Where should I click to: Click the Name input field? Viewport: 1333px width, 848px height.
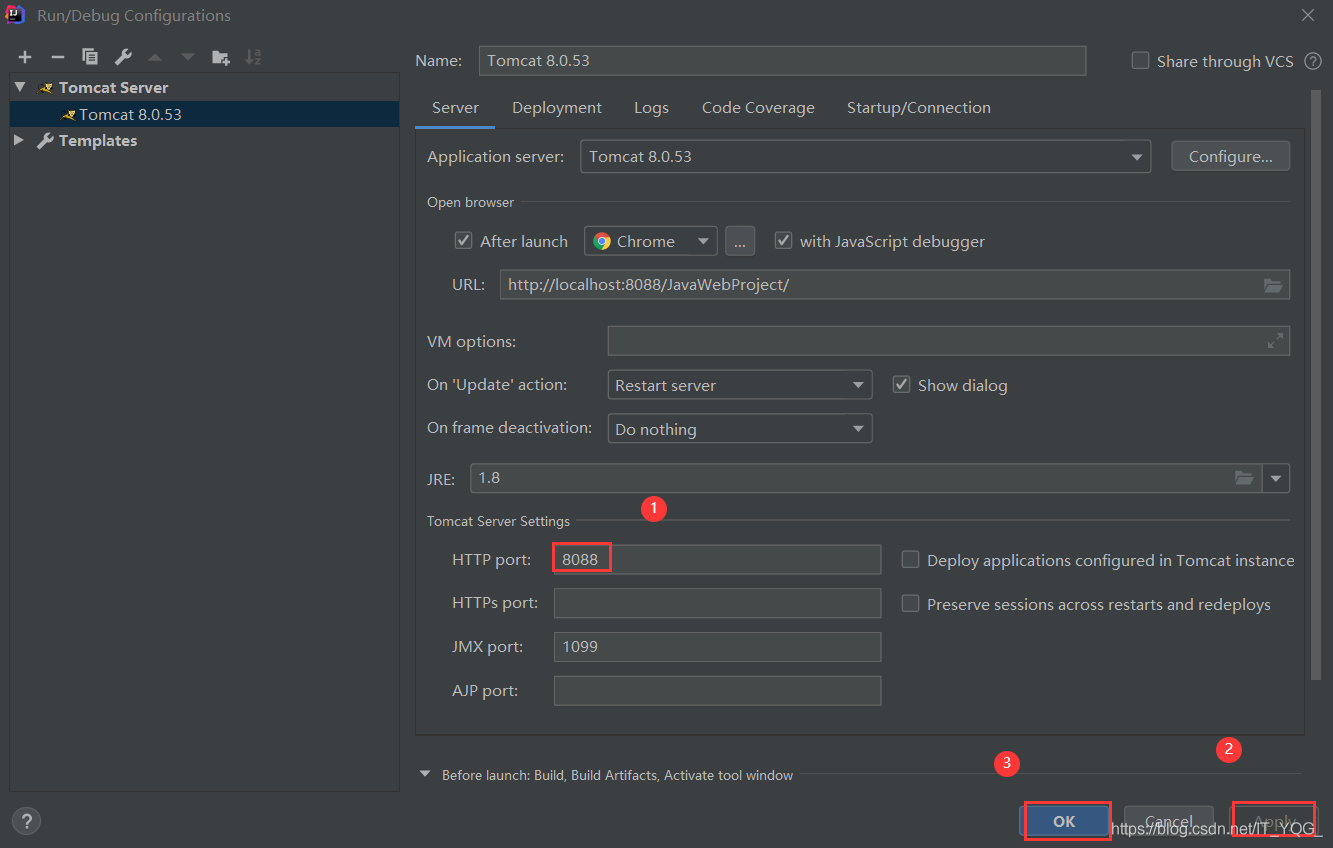782,61
